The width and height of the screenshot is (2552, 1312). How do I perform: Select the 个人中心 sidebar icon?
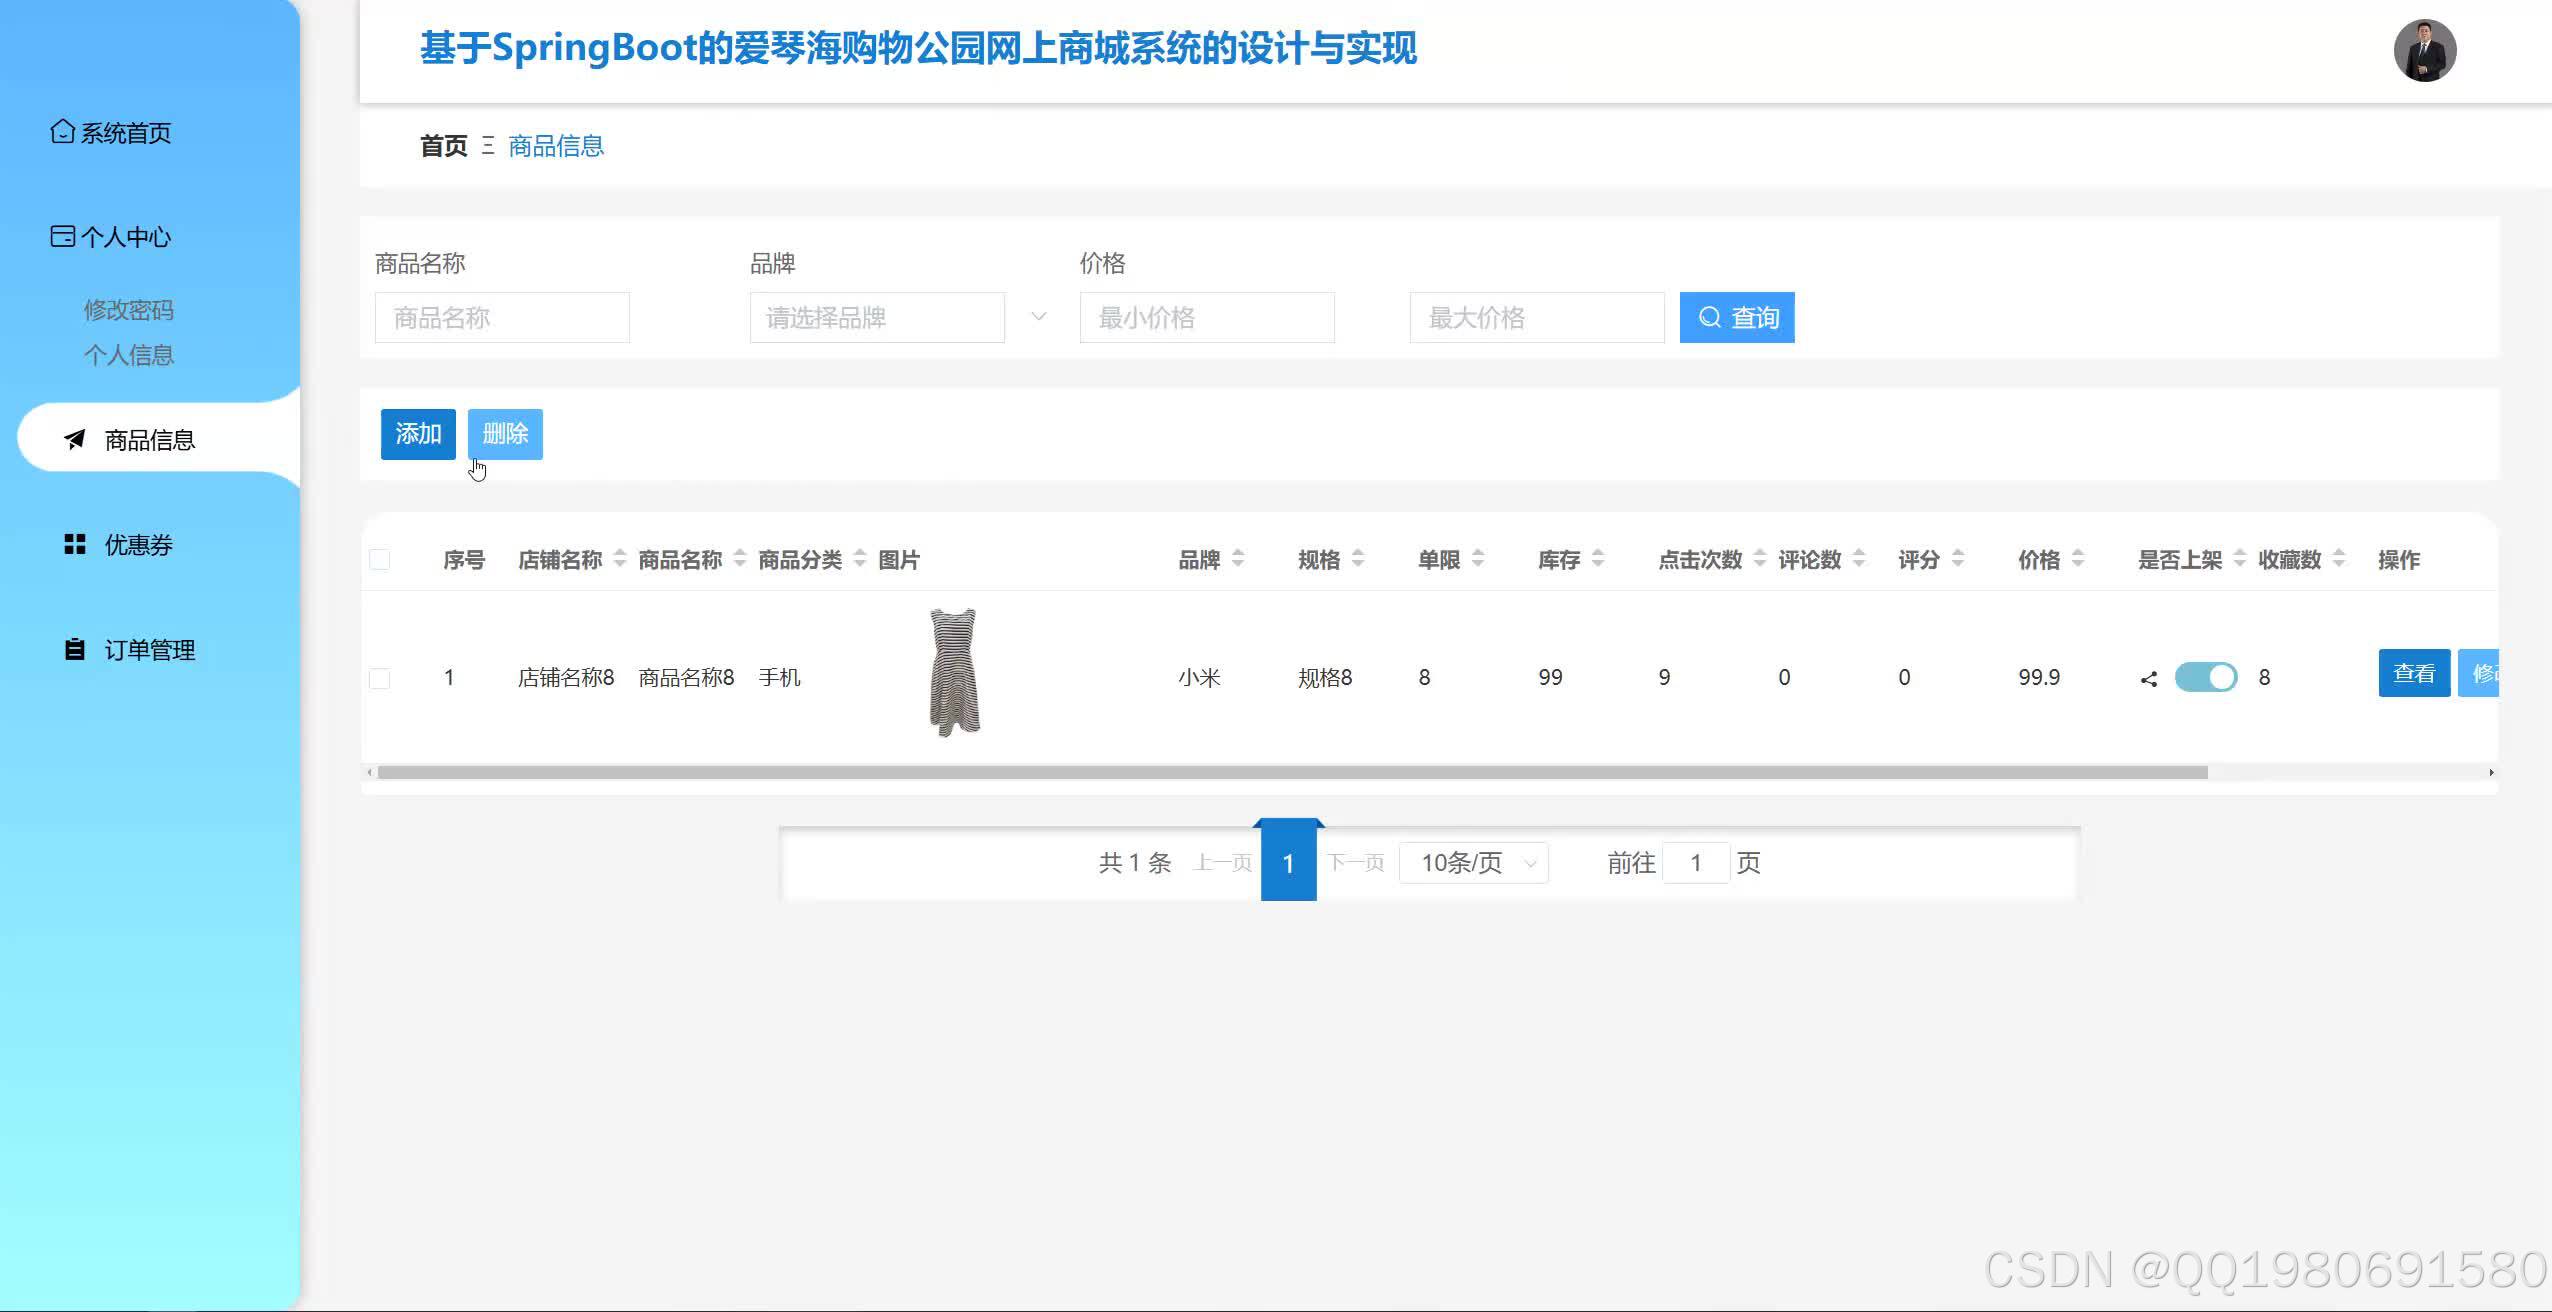[62, 236]
